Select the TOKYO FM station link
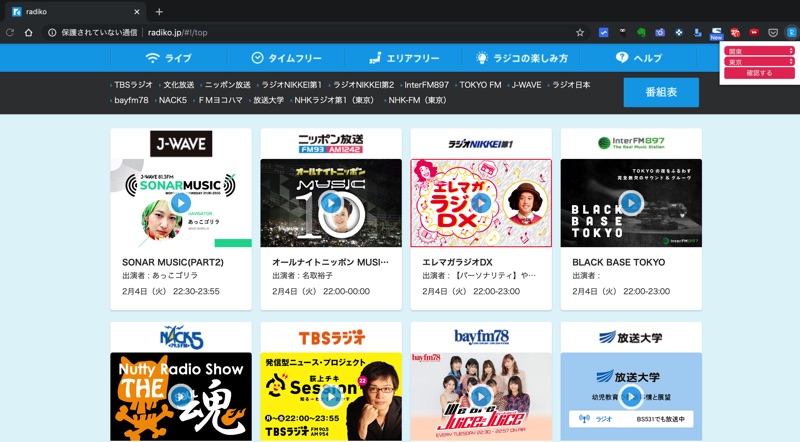800x442 pixels. coord(480,85)
